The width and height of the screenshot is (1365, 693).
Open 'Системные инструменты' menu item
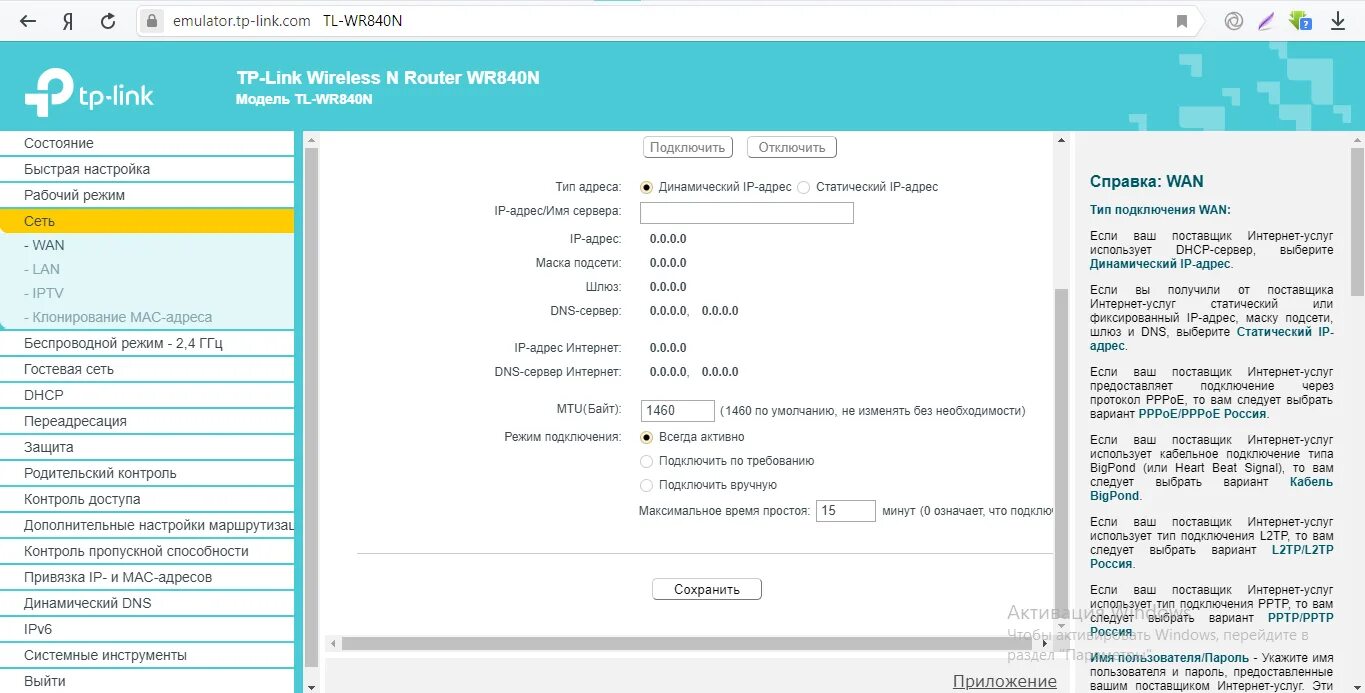[x=147, y=655]
